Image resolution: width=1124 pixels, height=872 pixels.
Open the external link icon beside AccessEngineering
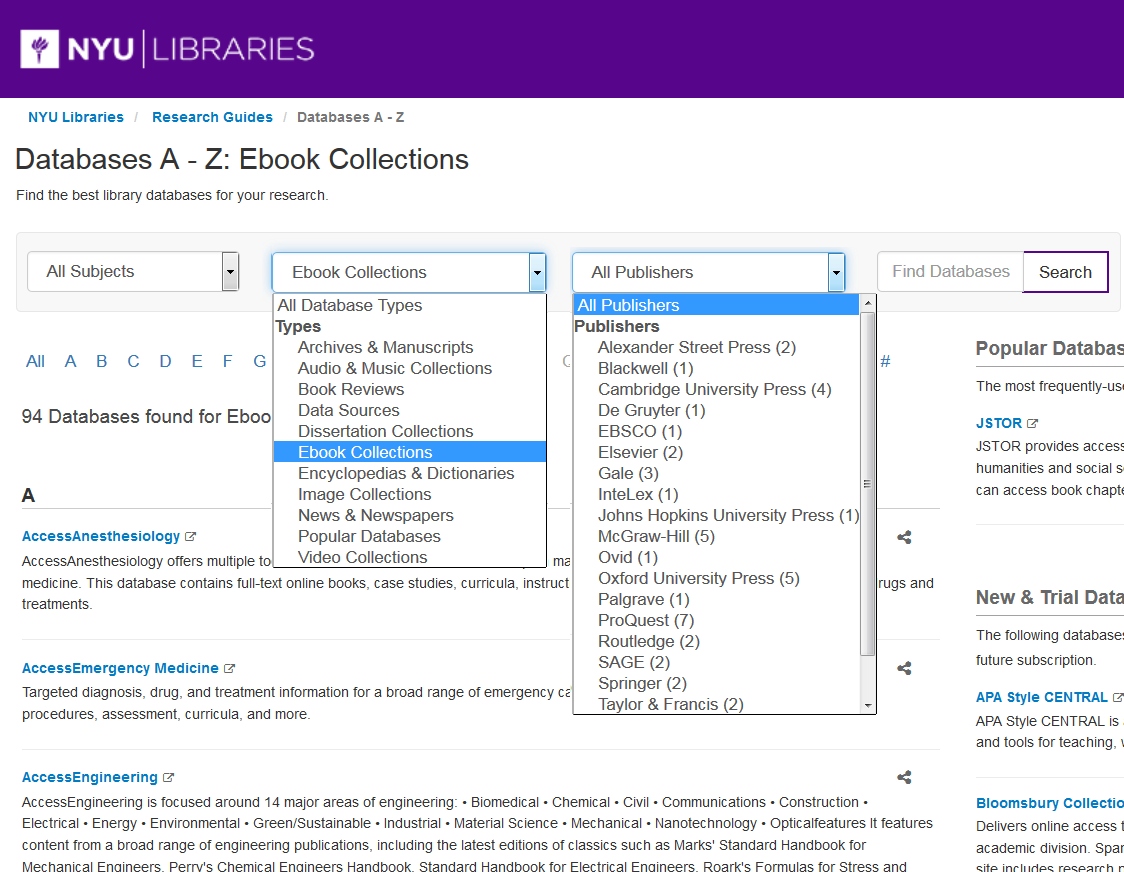point(168,777)
